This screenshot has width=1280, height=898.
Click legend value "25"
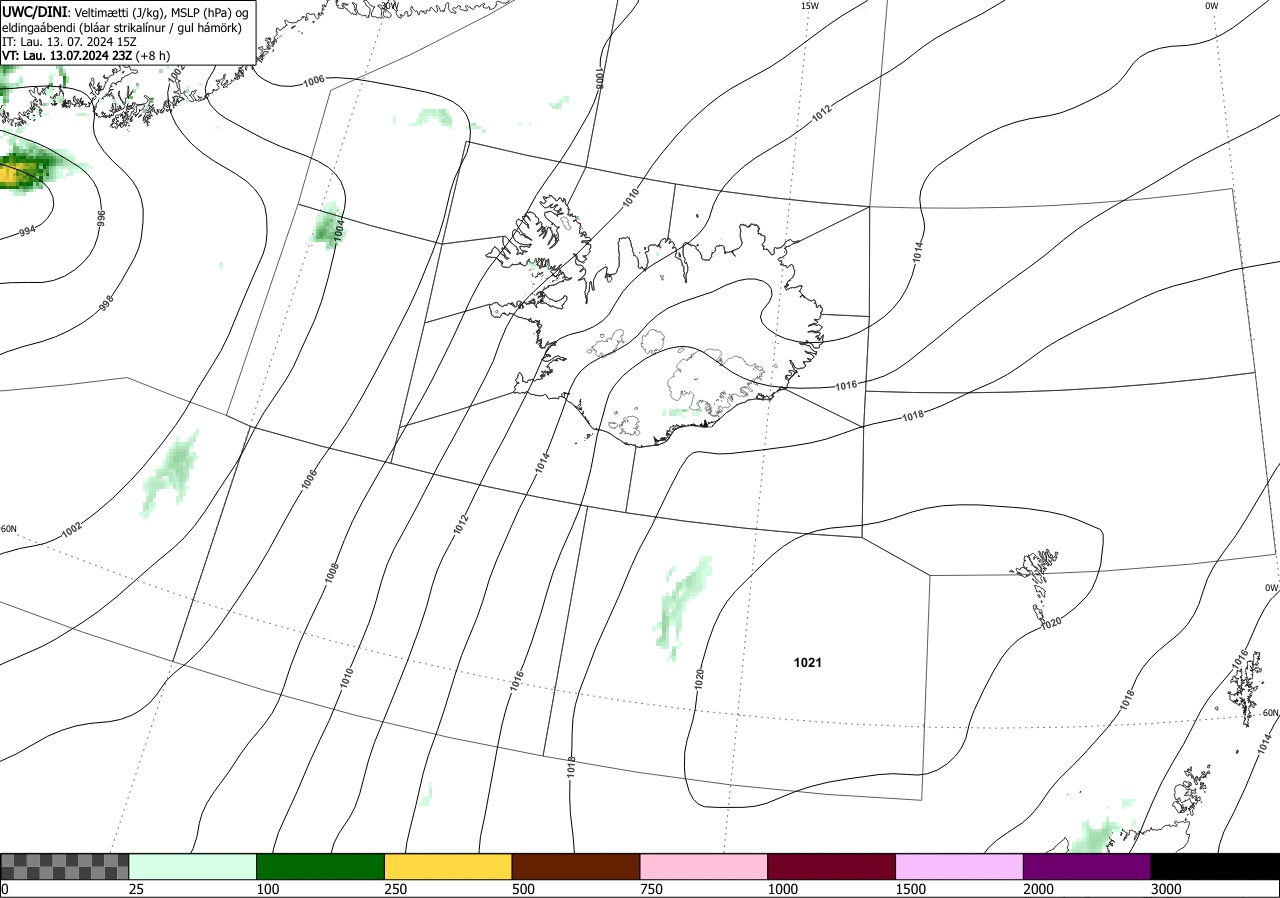click(136, 889)
